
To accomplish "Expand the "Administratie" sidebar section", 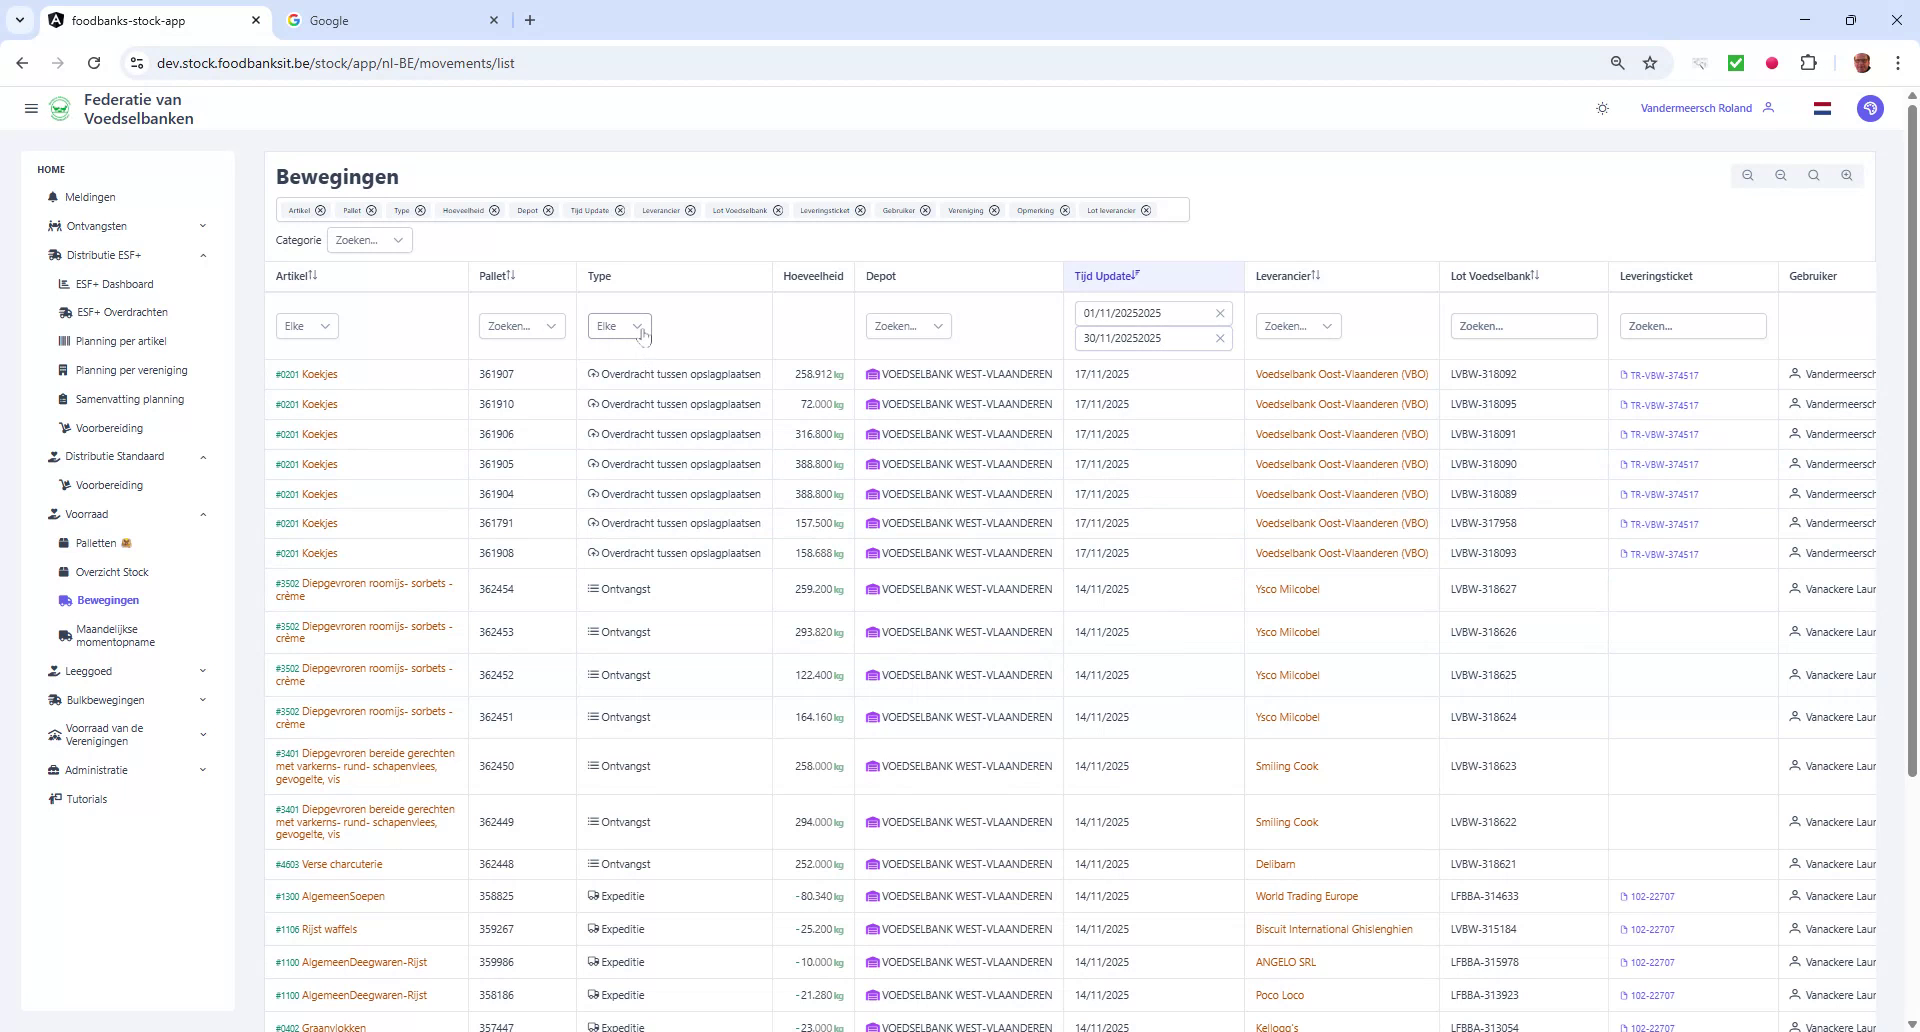I will point(204,770).
